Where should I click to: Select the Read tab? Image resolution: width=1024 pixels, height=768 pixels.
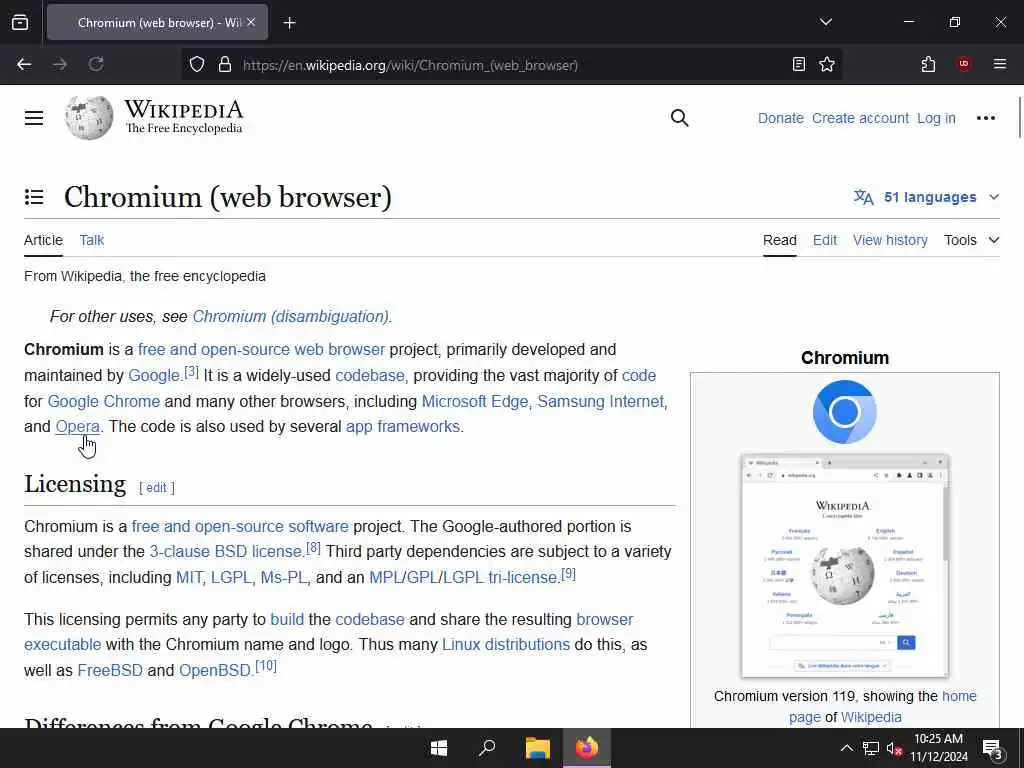780,240
